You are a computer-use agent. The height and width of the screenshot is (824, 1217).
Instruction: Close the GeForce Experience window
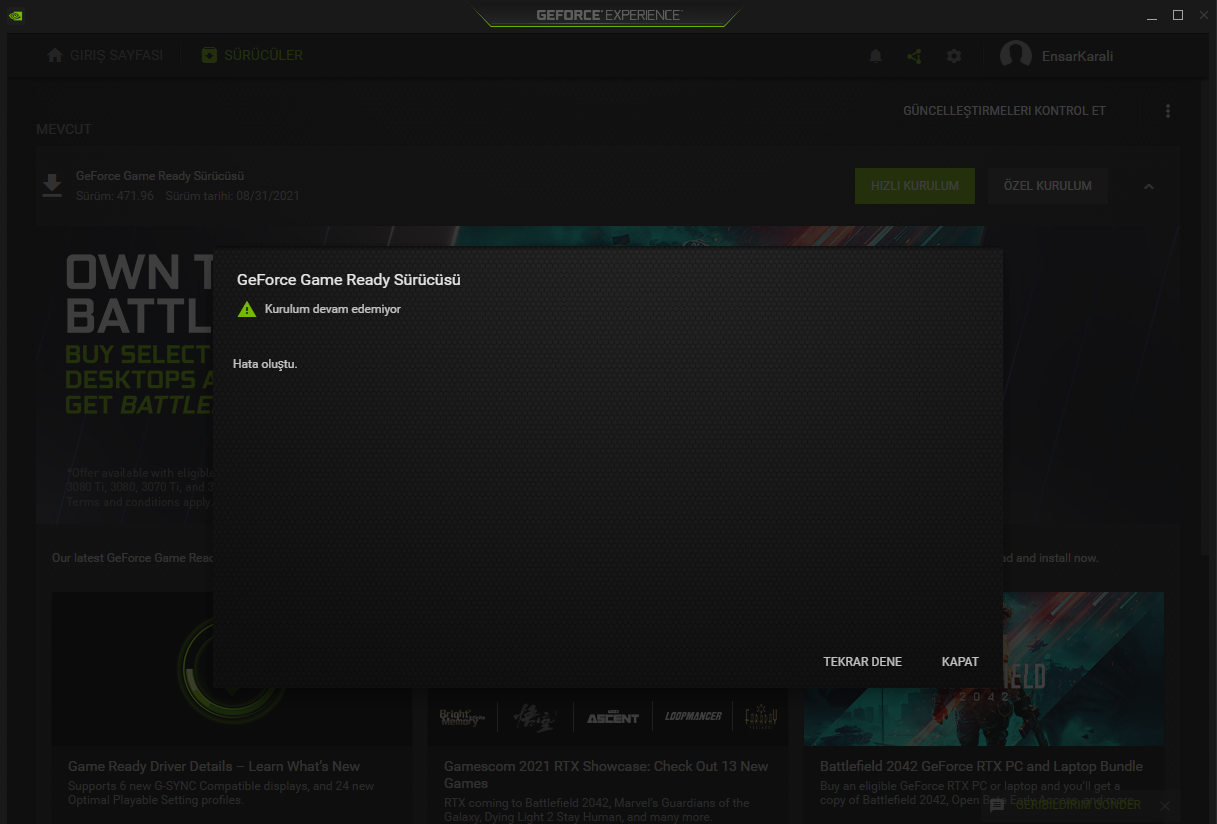1202,15
